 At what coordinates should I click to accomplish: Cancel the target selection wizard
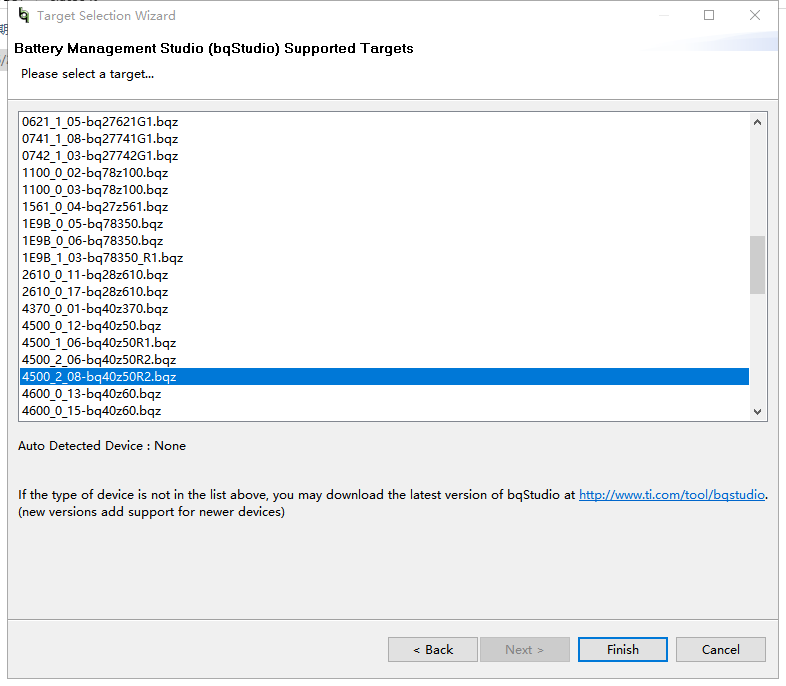[720, 650]
